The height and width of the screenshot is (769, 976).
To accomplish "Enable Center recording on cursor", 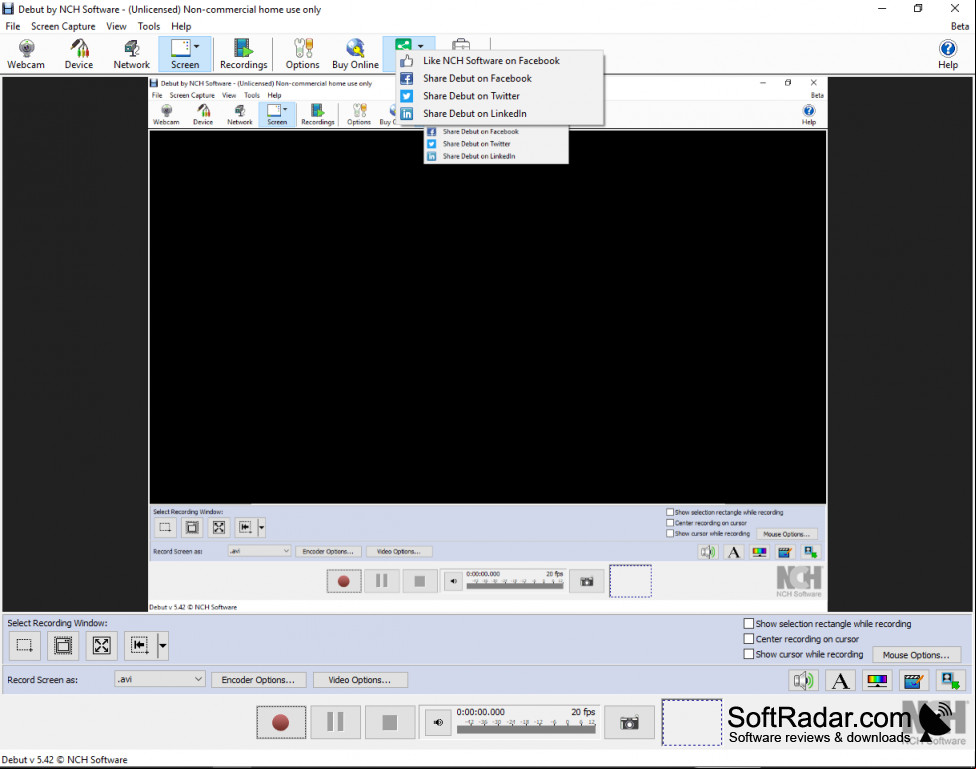I will point(749,639).
